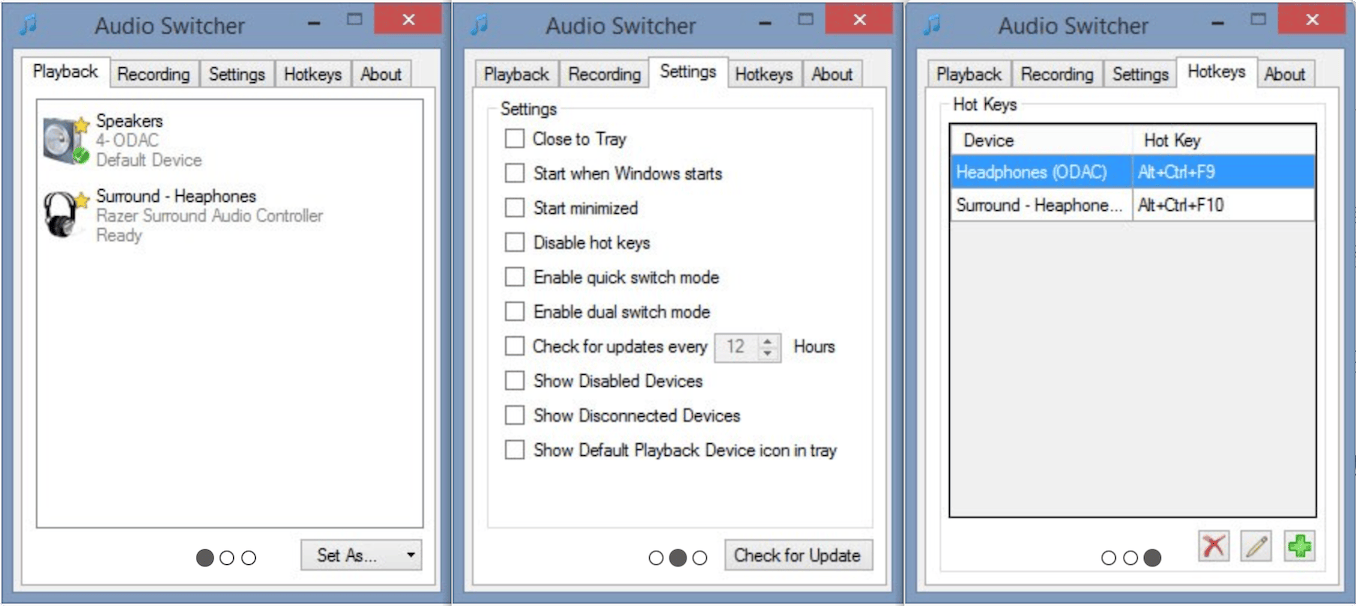Image resolution: width=1356 pixels, height=606 pixels.
Task: Click Alt+Ctrl+F9 hot key cell
Action: (x=1223, y=172)
